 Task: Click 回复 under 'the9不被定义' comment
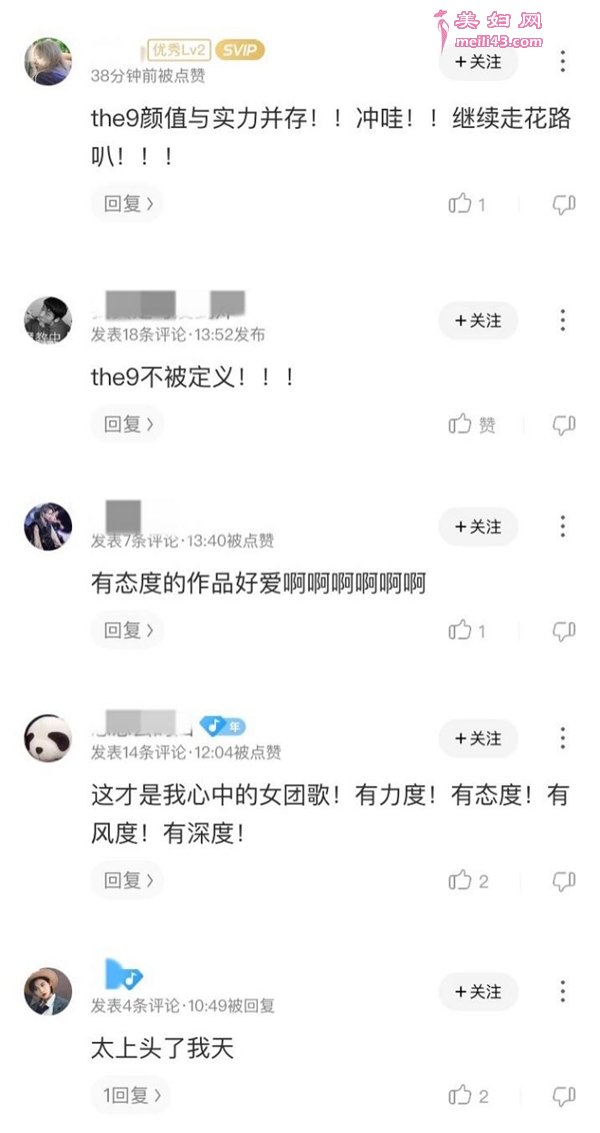click(x=127, y=424)
